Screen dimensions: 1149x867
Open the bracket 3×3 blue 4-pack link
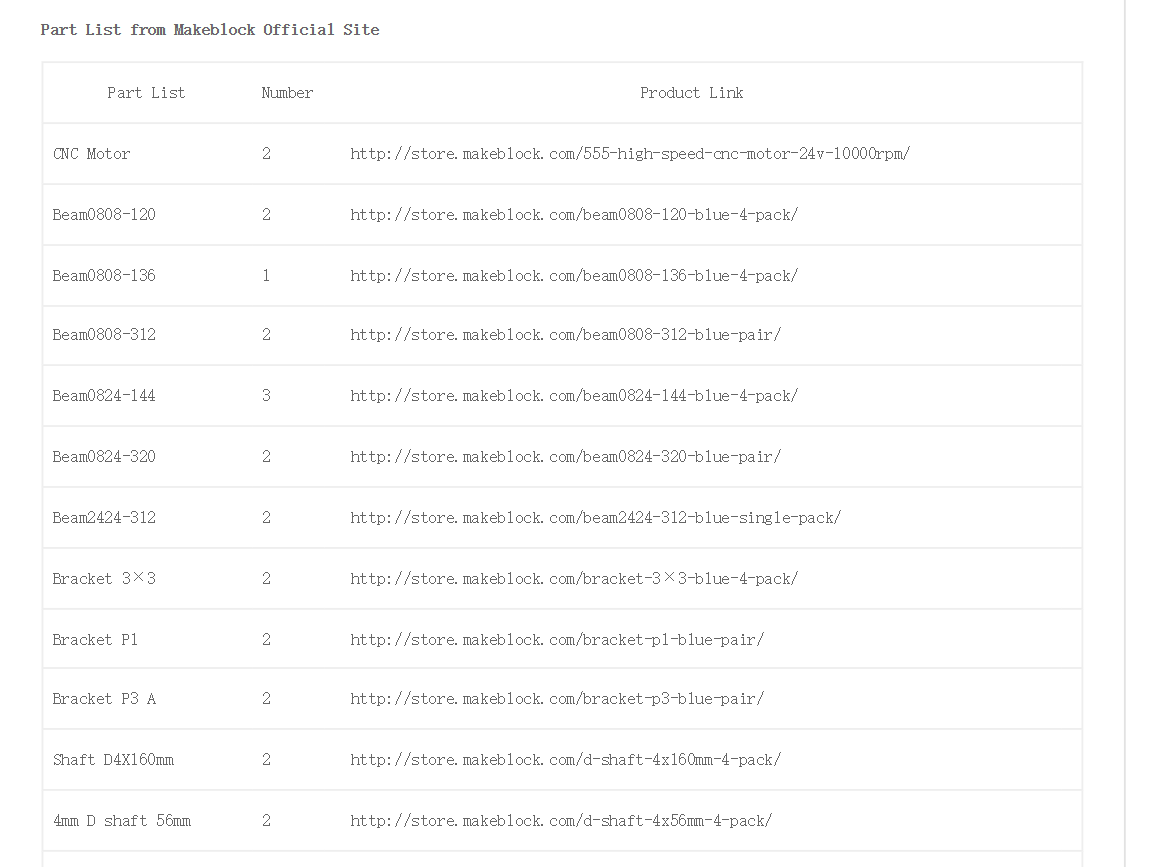tap(573, 579)
